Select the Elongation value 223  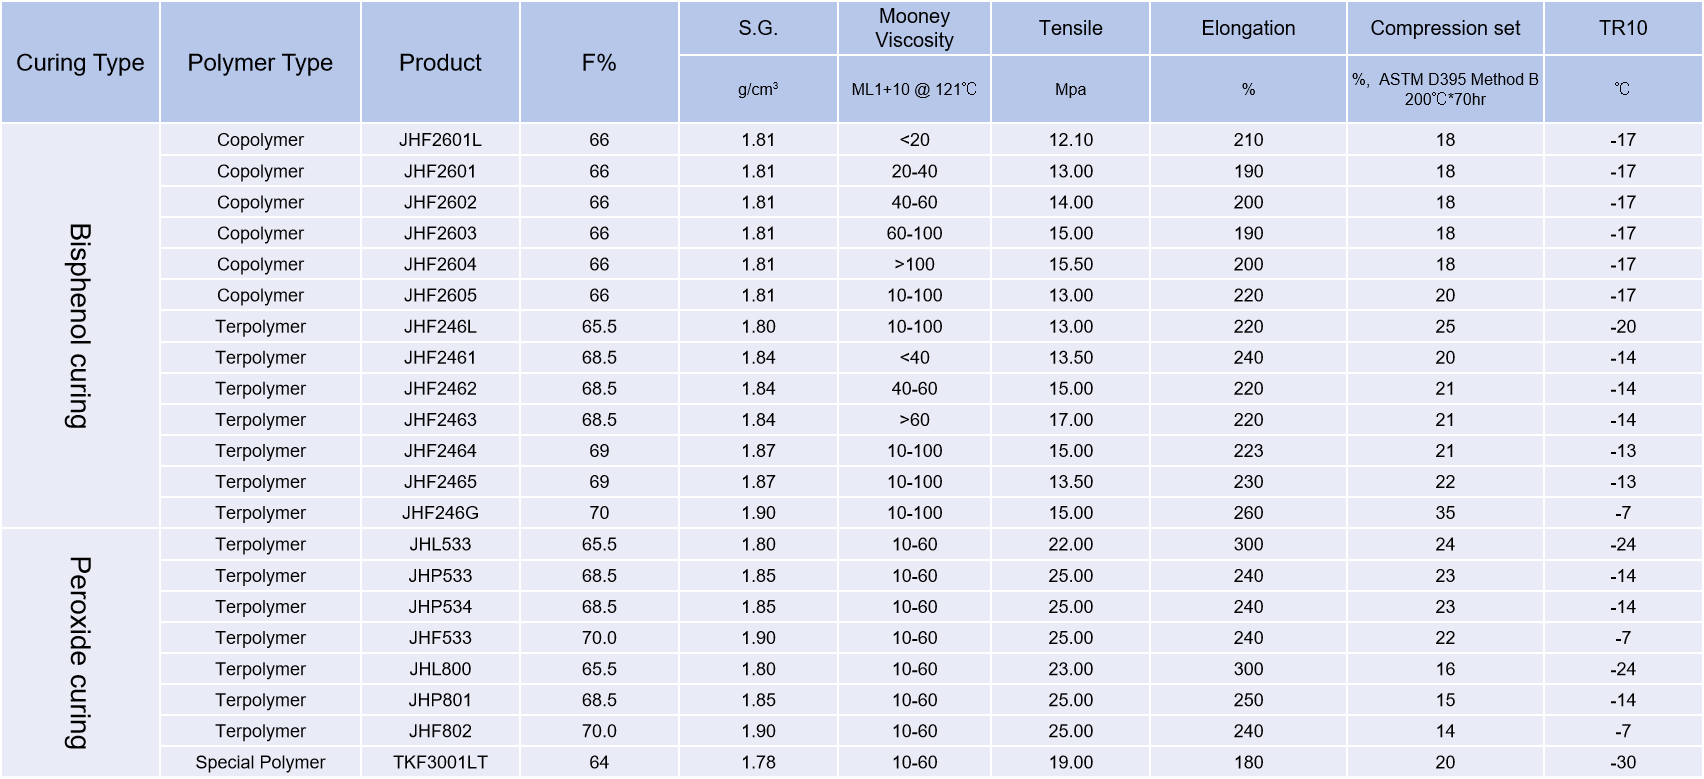pos(1248,451)
